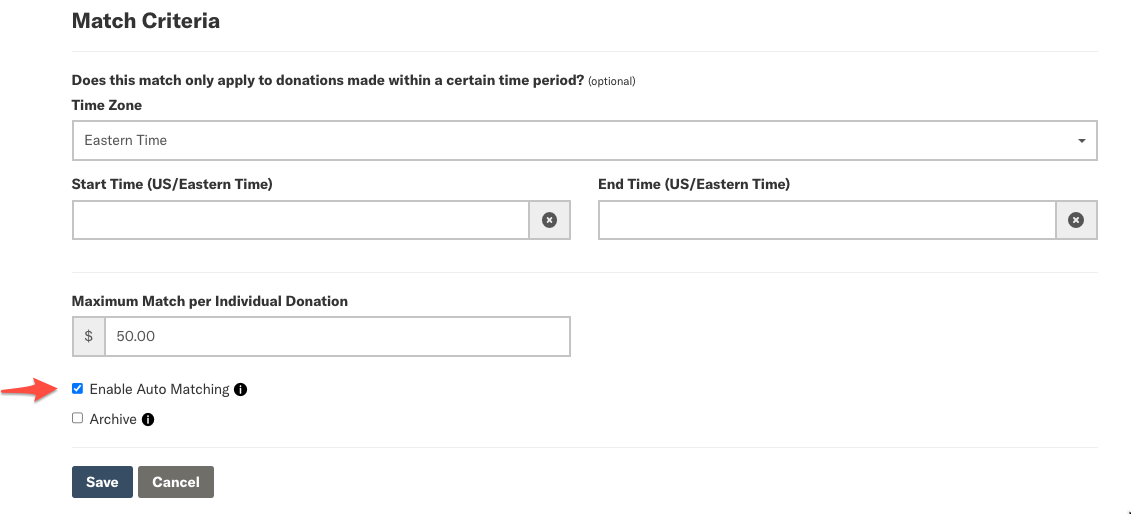Save the match criteria
Image resolution: width=1131 pixels, height=514 pixels.
coord(102,482)
